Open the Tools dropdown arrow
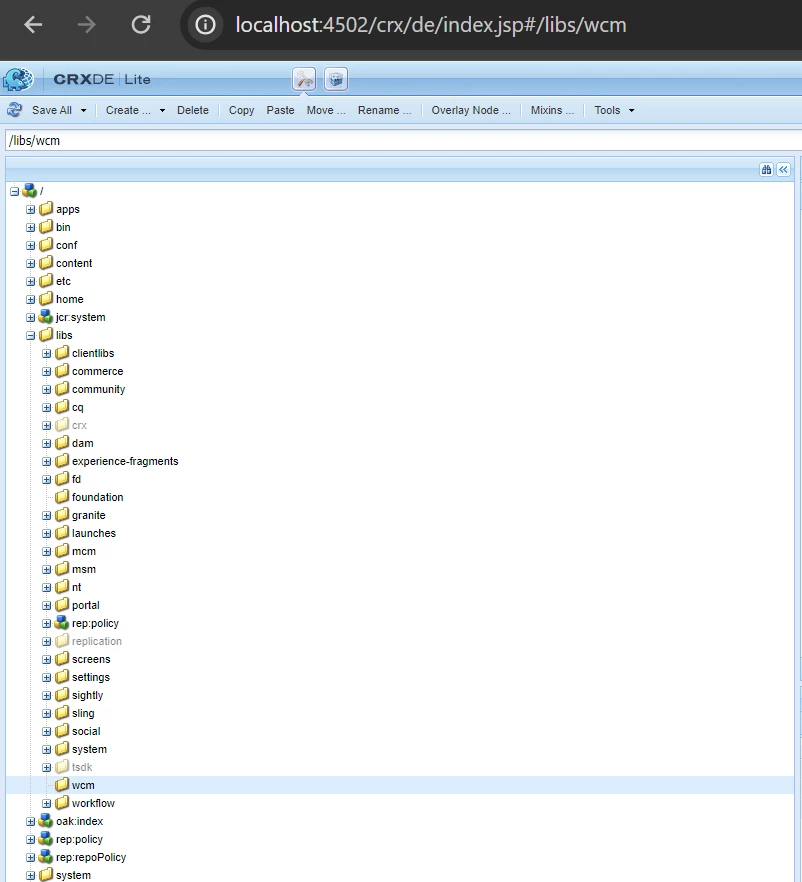Image resolution: width=802 pixels, height=882 pixels. coord(631,110)
